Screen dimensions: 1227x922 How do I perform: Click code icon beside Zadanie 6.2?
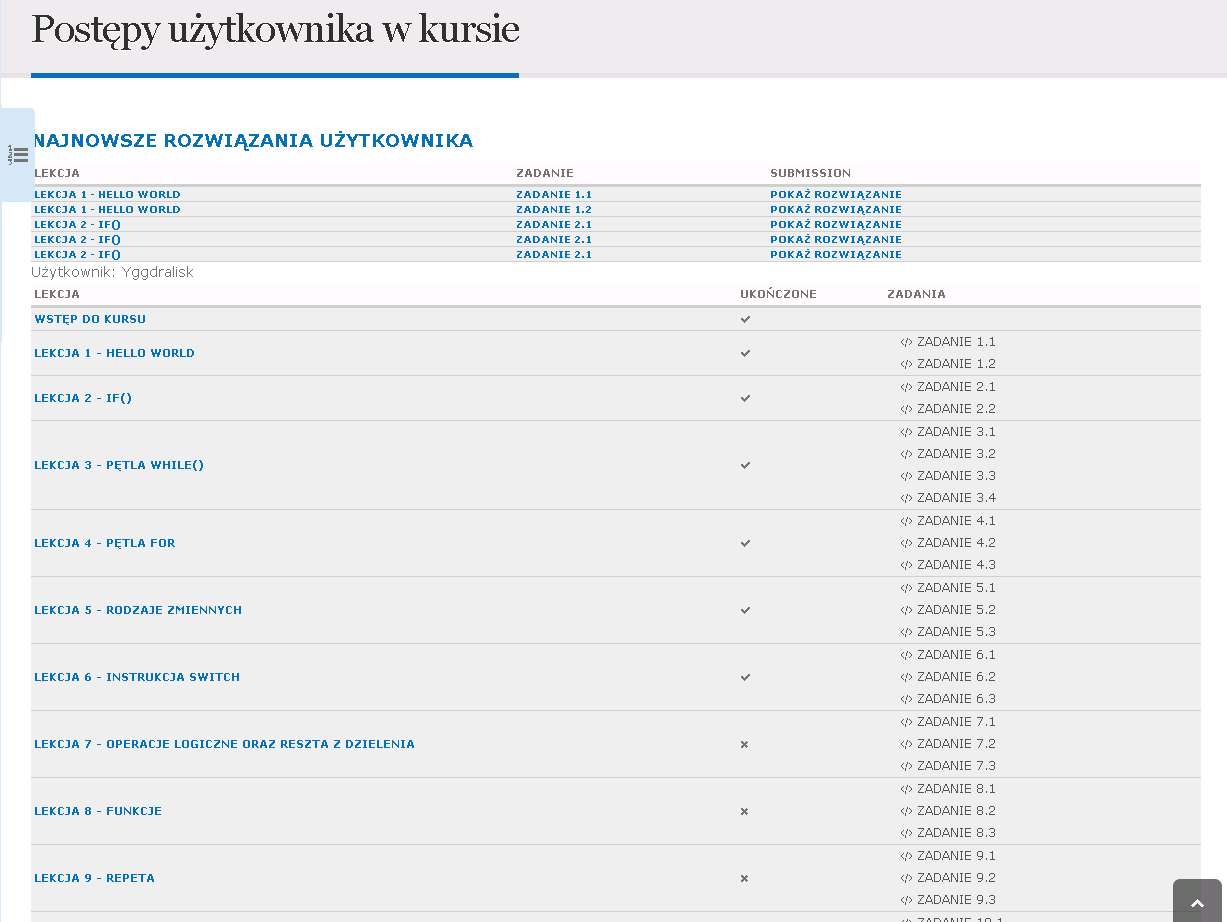(x=906, y=677)
